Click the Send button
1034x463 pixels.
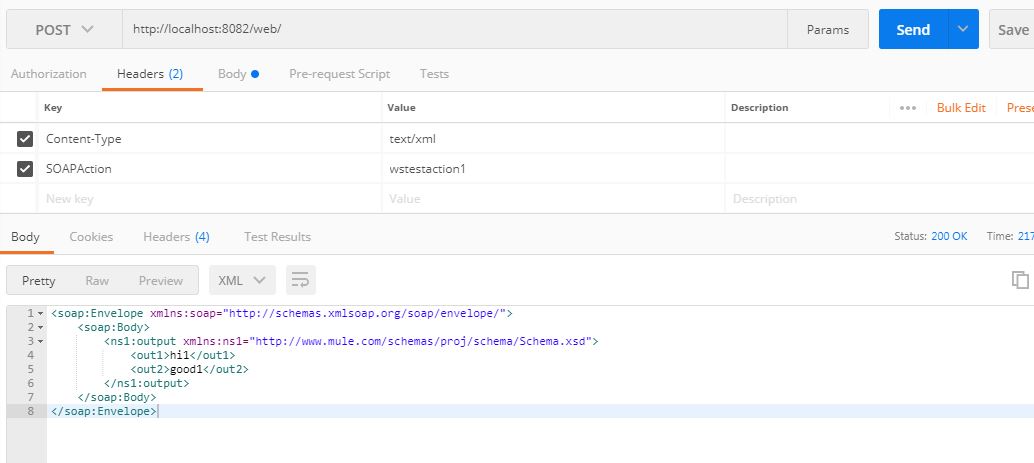[x=913, y=30]
